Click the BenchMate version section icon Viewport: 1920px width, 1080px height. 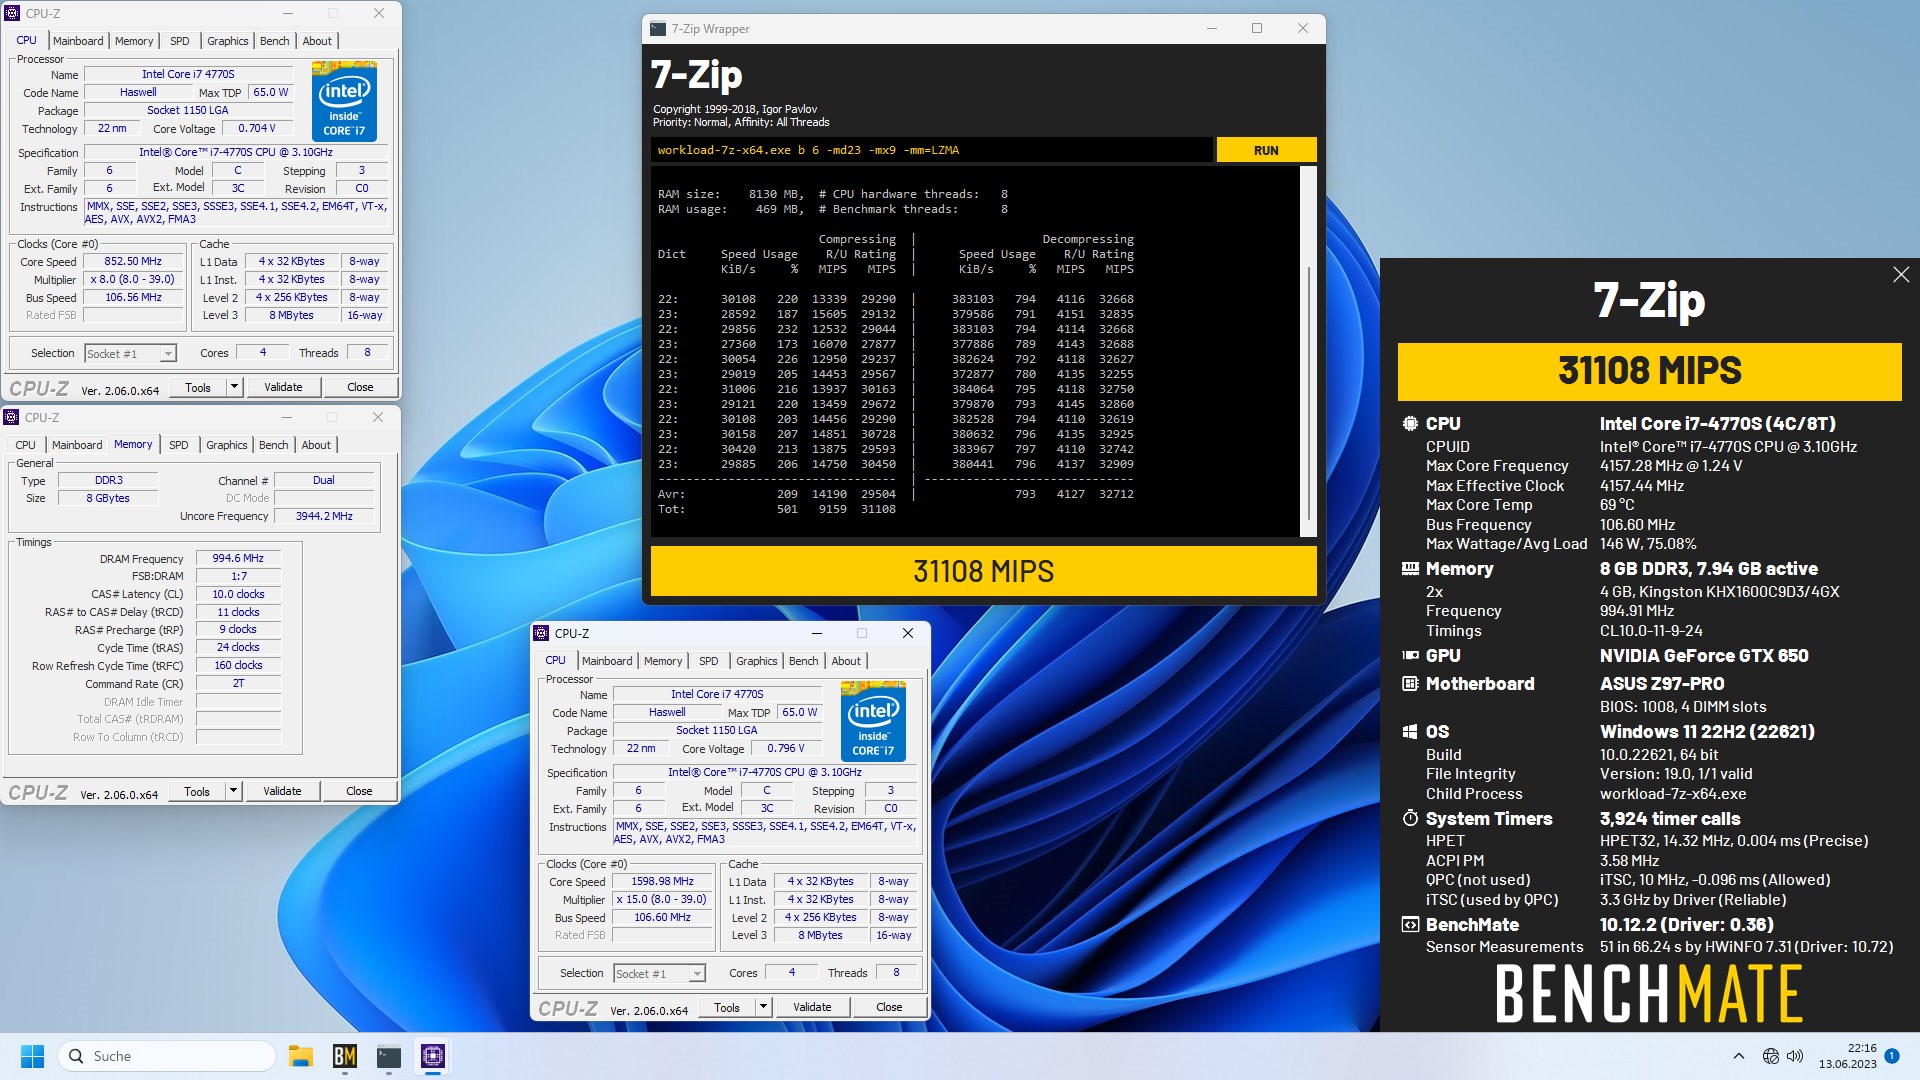pyautogui.click(x=1410, y=924)
